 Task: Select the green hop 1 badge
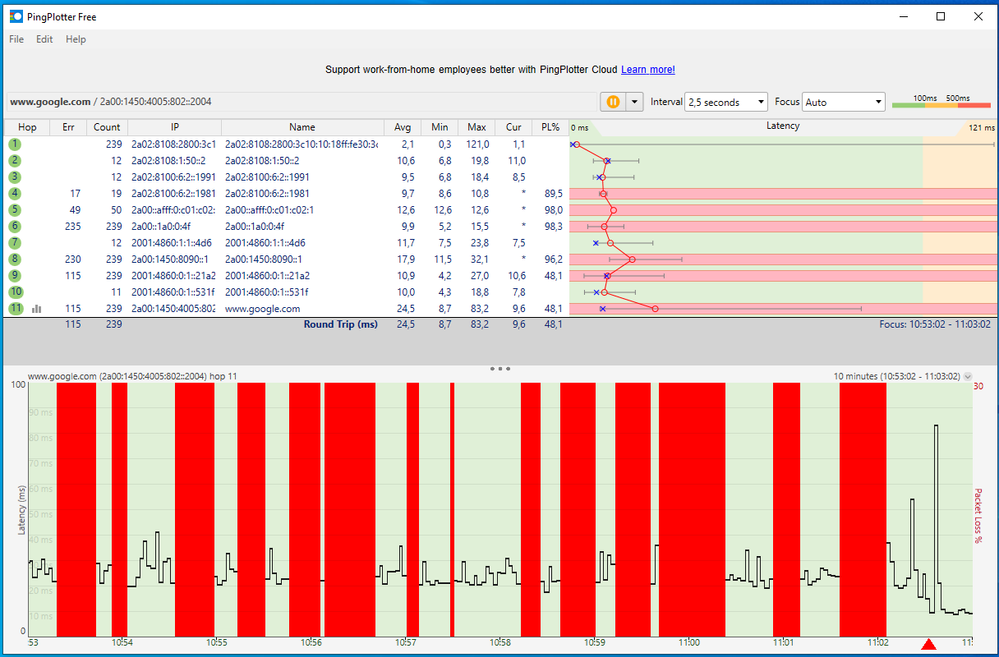click(x=13, y=144)
